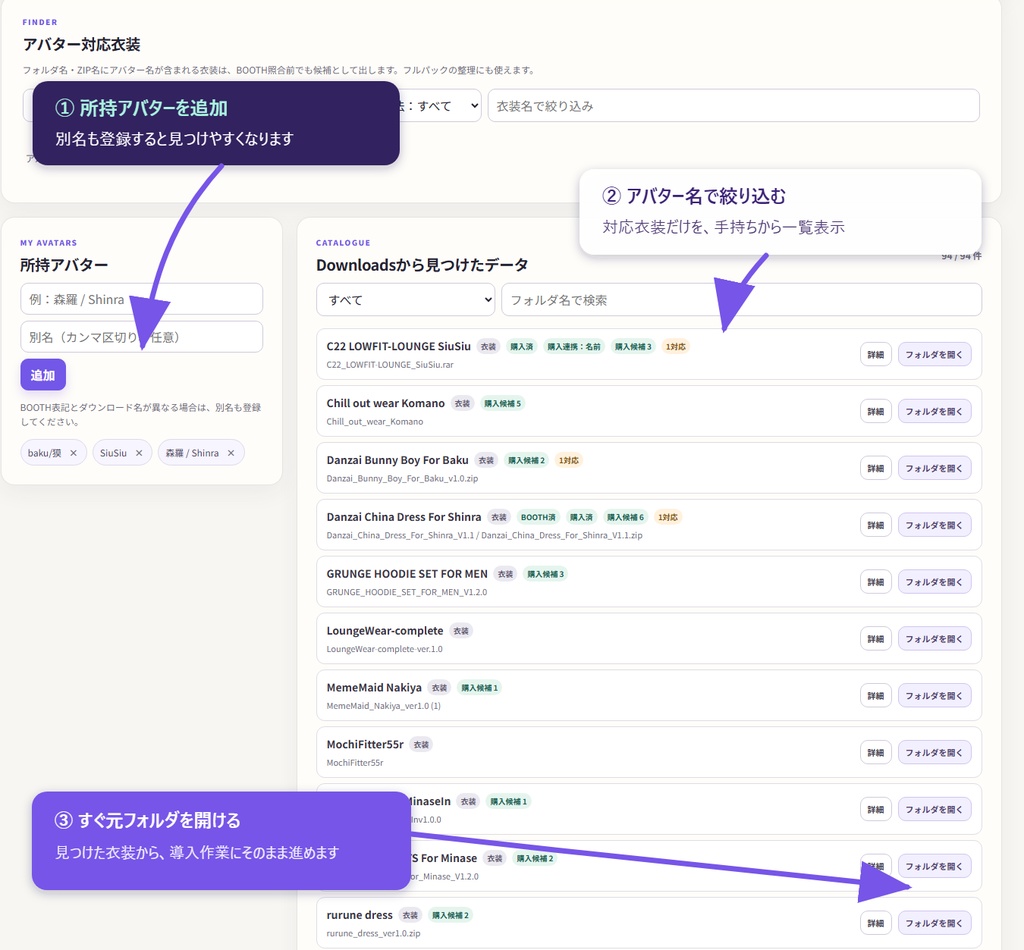Image resolution: width=1024 pixels, height=950 pixels.
Task: Click the 購入候補5 tag on Chill out wear Komano
Action: (503, 404)
